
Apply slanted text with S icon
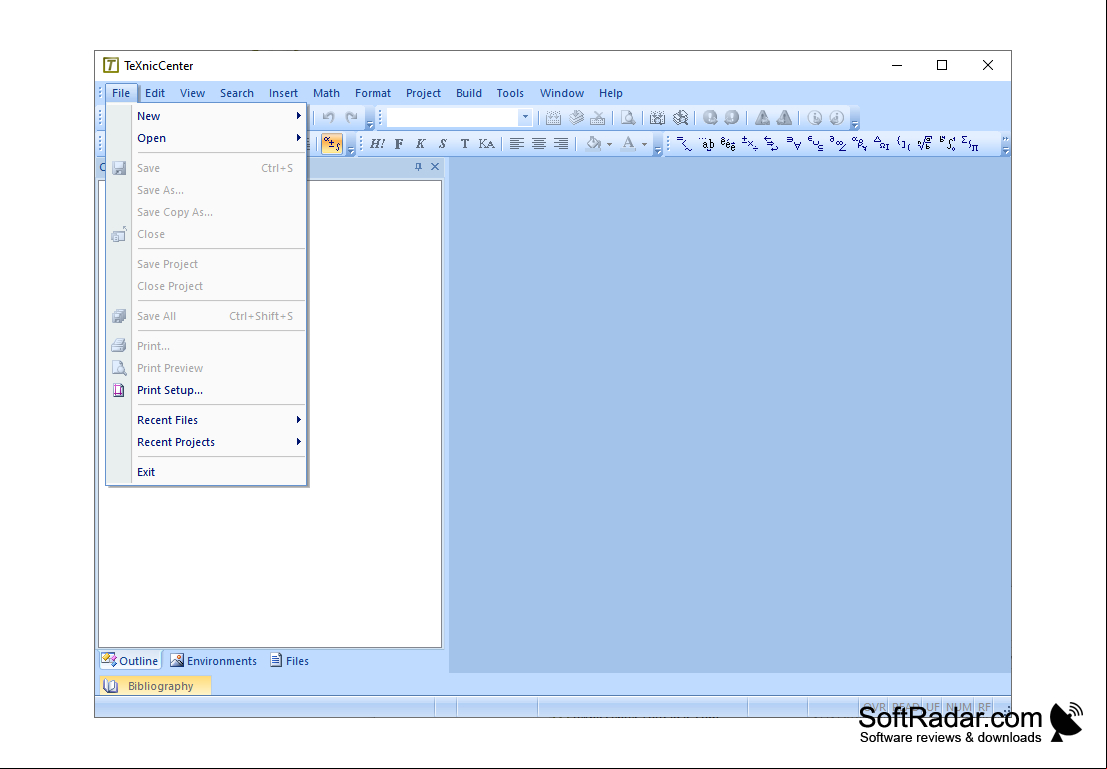443,144
